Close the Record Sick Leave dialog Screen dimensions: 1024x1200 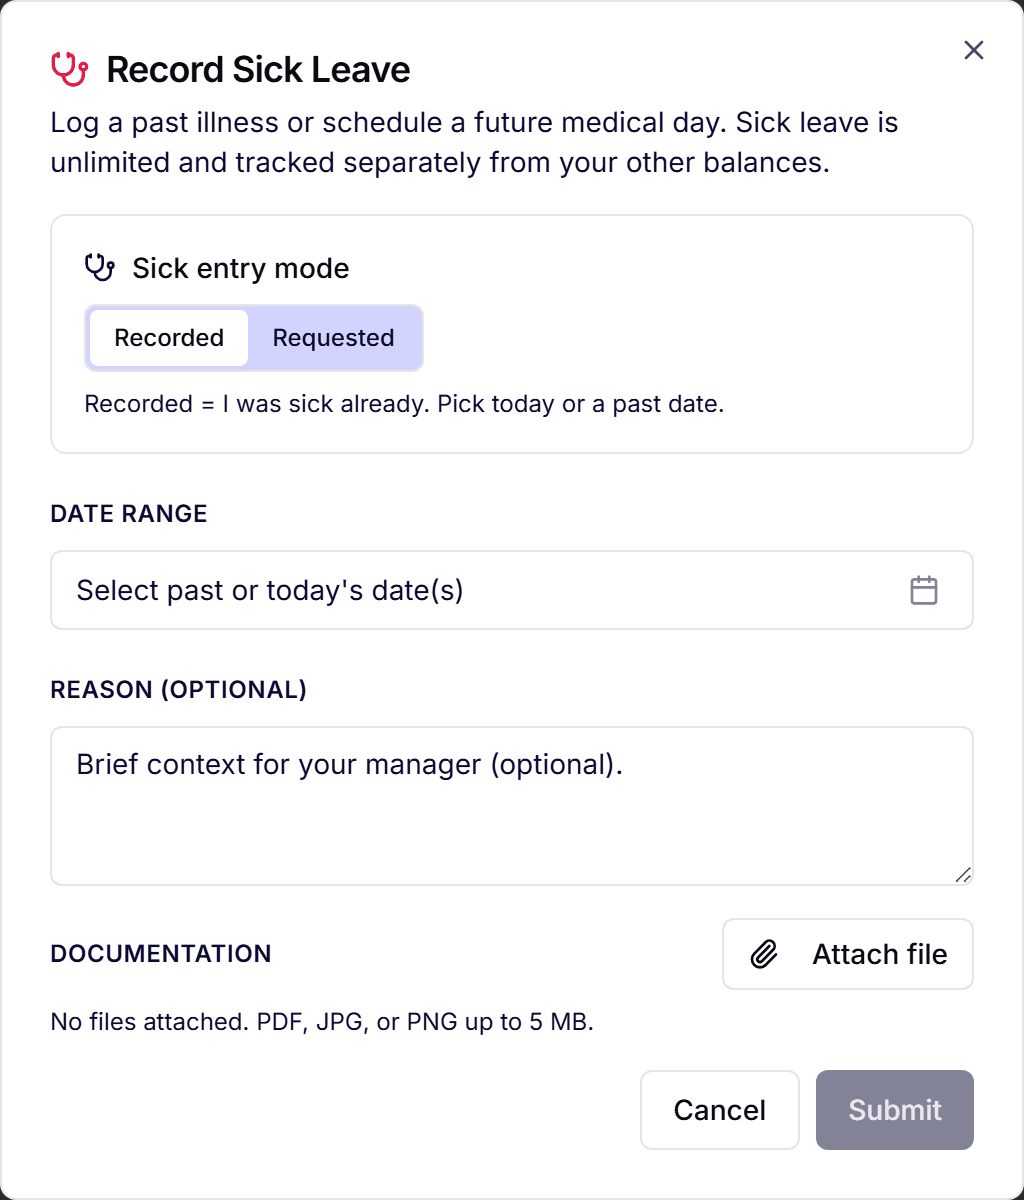(x=973, y=50)
